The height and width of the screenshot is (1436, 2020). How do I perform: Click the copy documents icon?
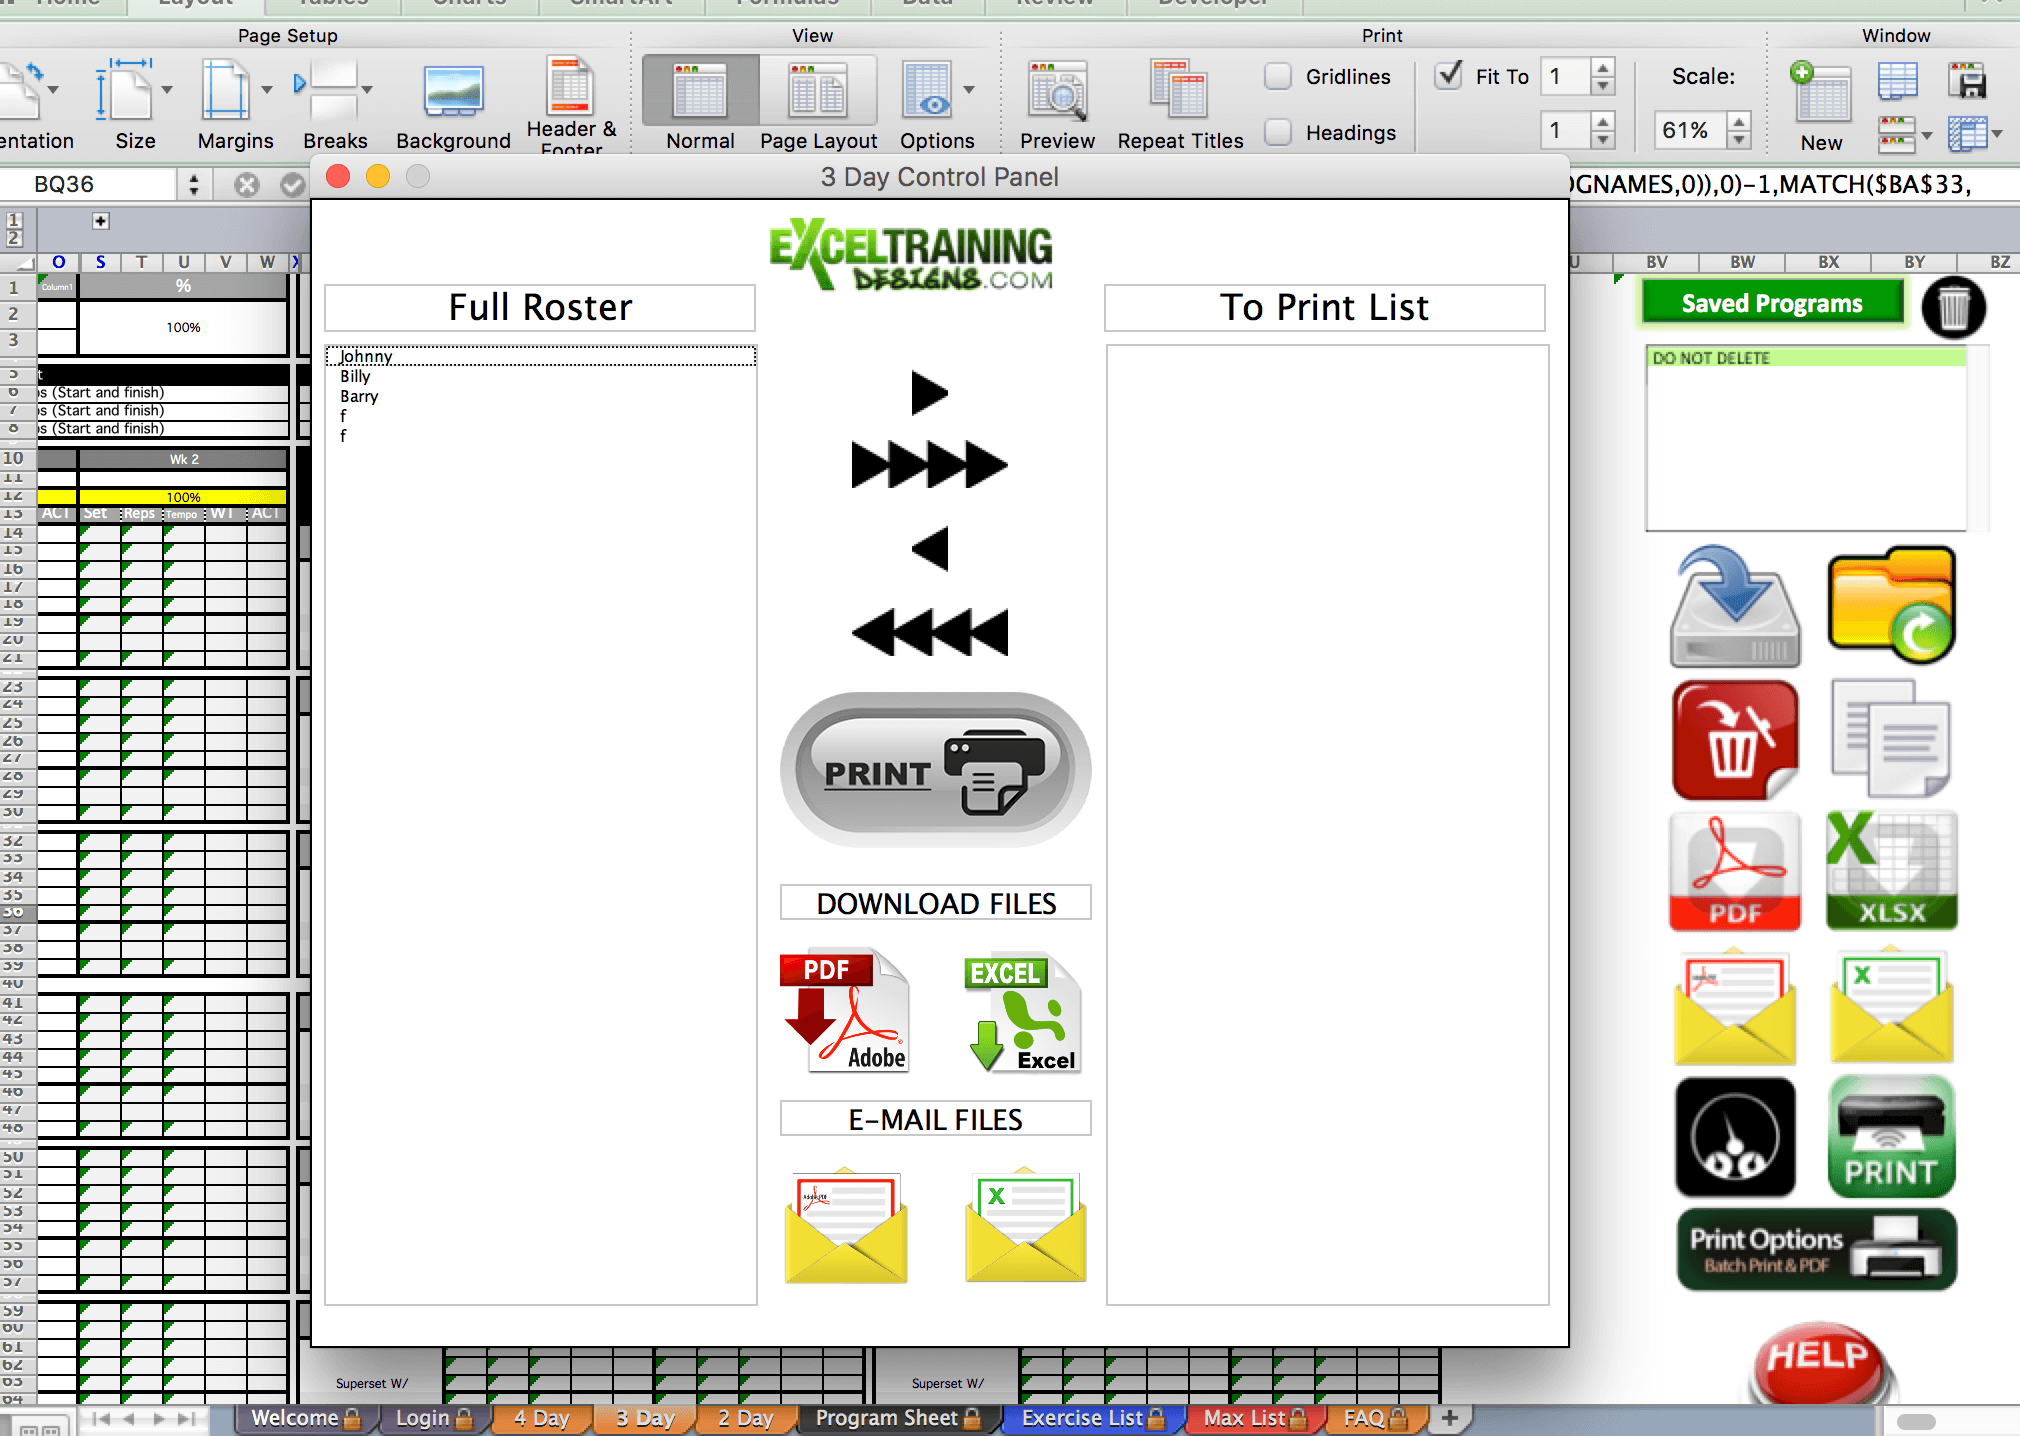pos(1889,739)
